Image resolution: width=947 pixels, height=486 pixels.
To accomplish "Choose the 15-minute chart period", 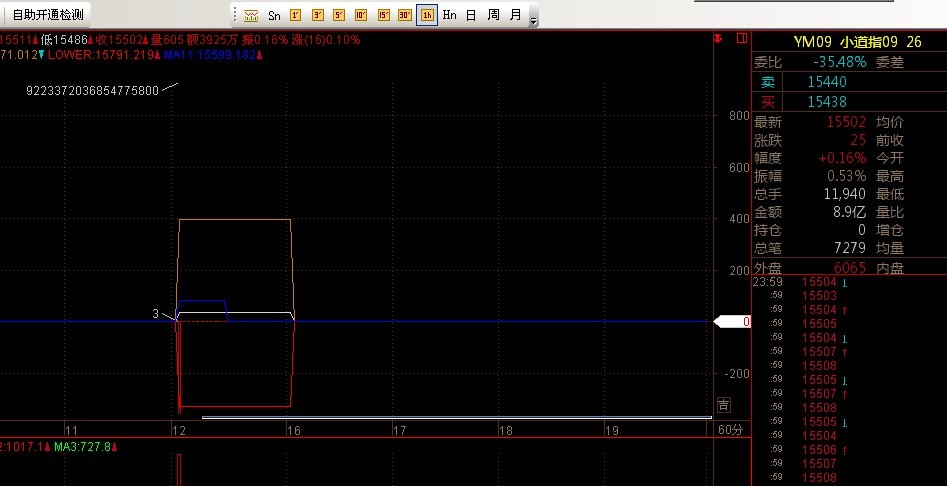I will [383, 15].
